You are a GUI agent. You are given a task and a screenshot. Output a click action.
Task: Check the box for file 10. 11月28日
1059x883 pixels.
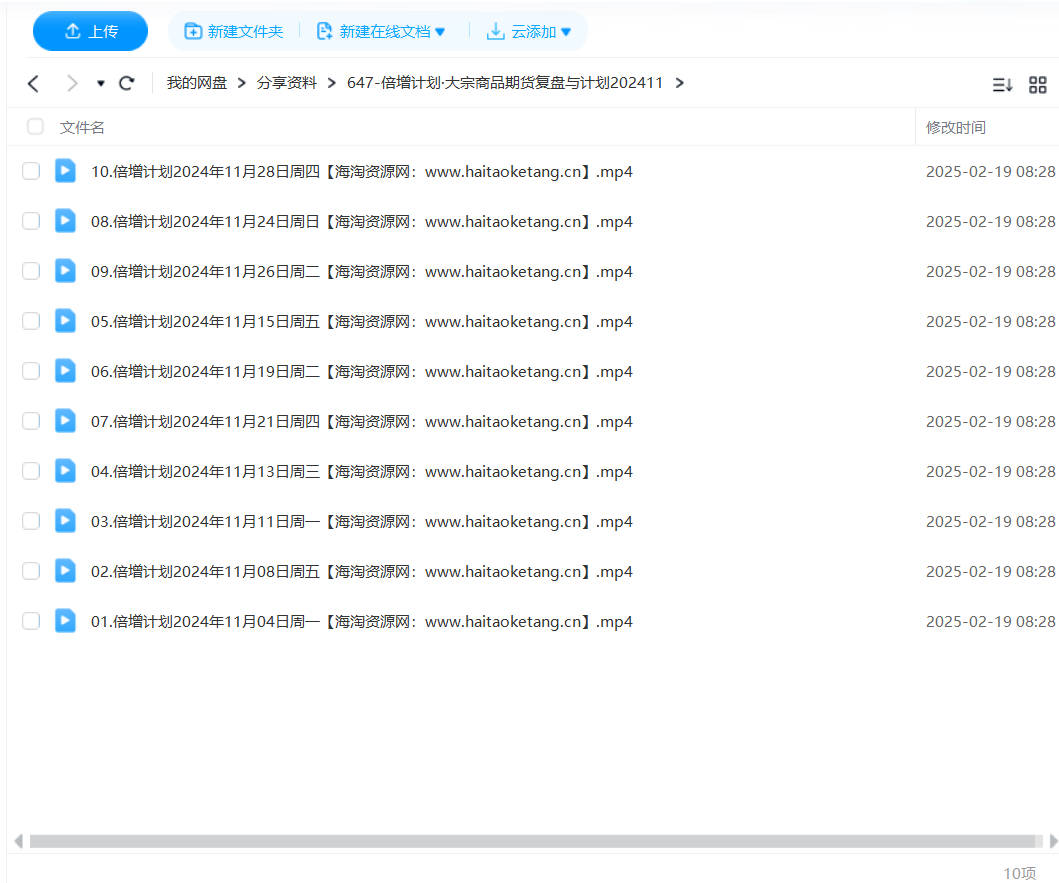click(x=31, y=171)
